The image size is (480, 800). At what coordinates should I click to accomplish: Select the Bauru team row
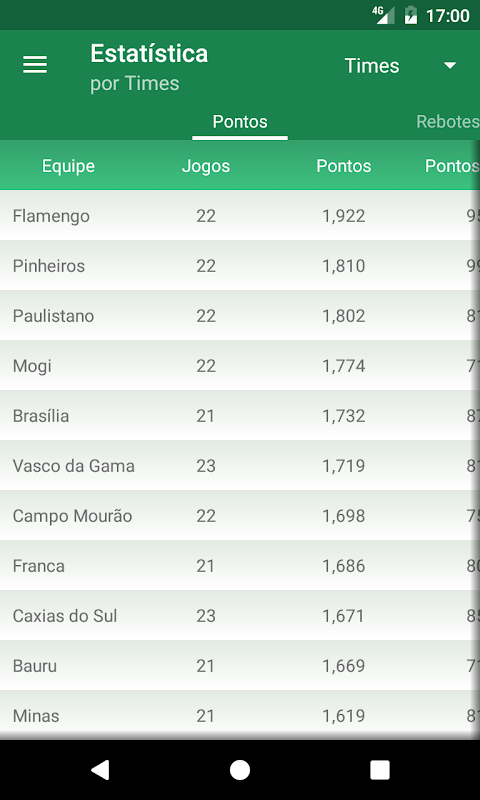tap(240, 666)
